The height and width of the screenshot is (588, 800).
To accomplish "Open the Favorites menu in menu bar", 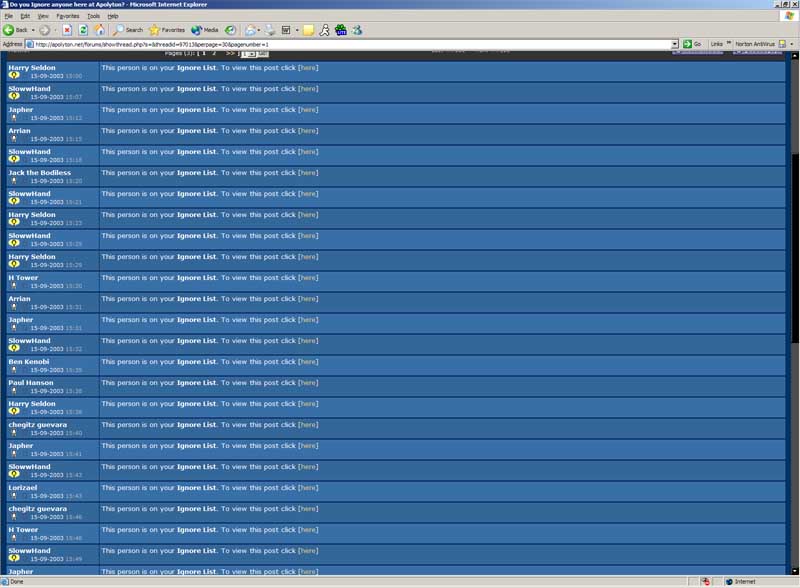I will coord(67,16).
